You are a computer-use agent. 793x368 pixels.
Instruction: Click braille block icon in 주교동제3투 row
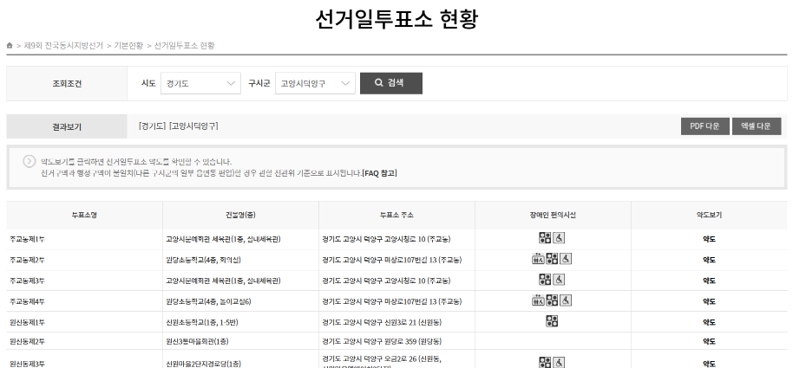click(545, 280)
